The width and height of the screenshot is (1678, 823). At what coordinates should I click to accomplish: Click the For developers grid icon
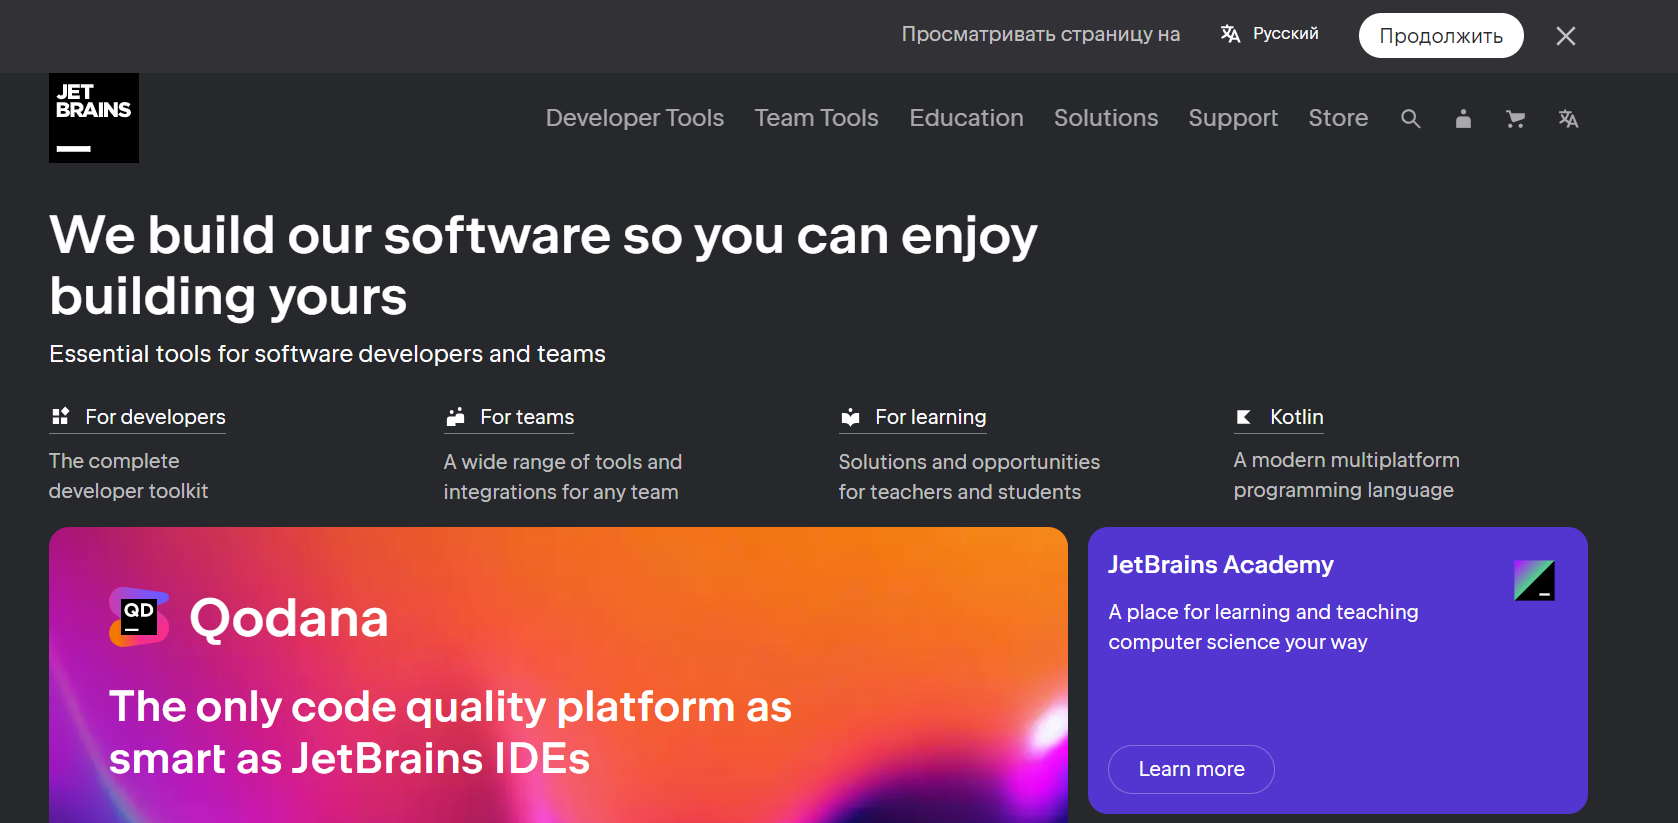pyautogui.click(x=61, y=416)
